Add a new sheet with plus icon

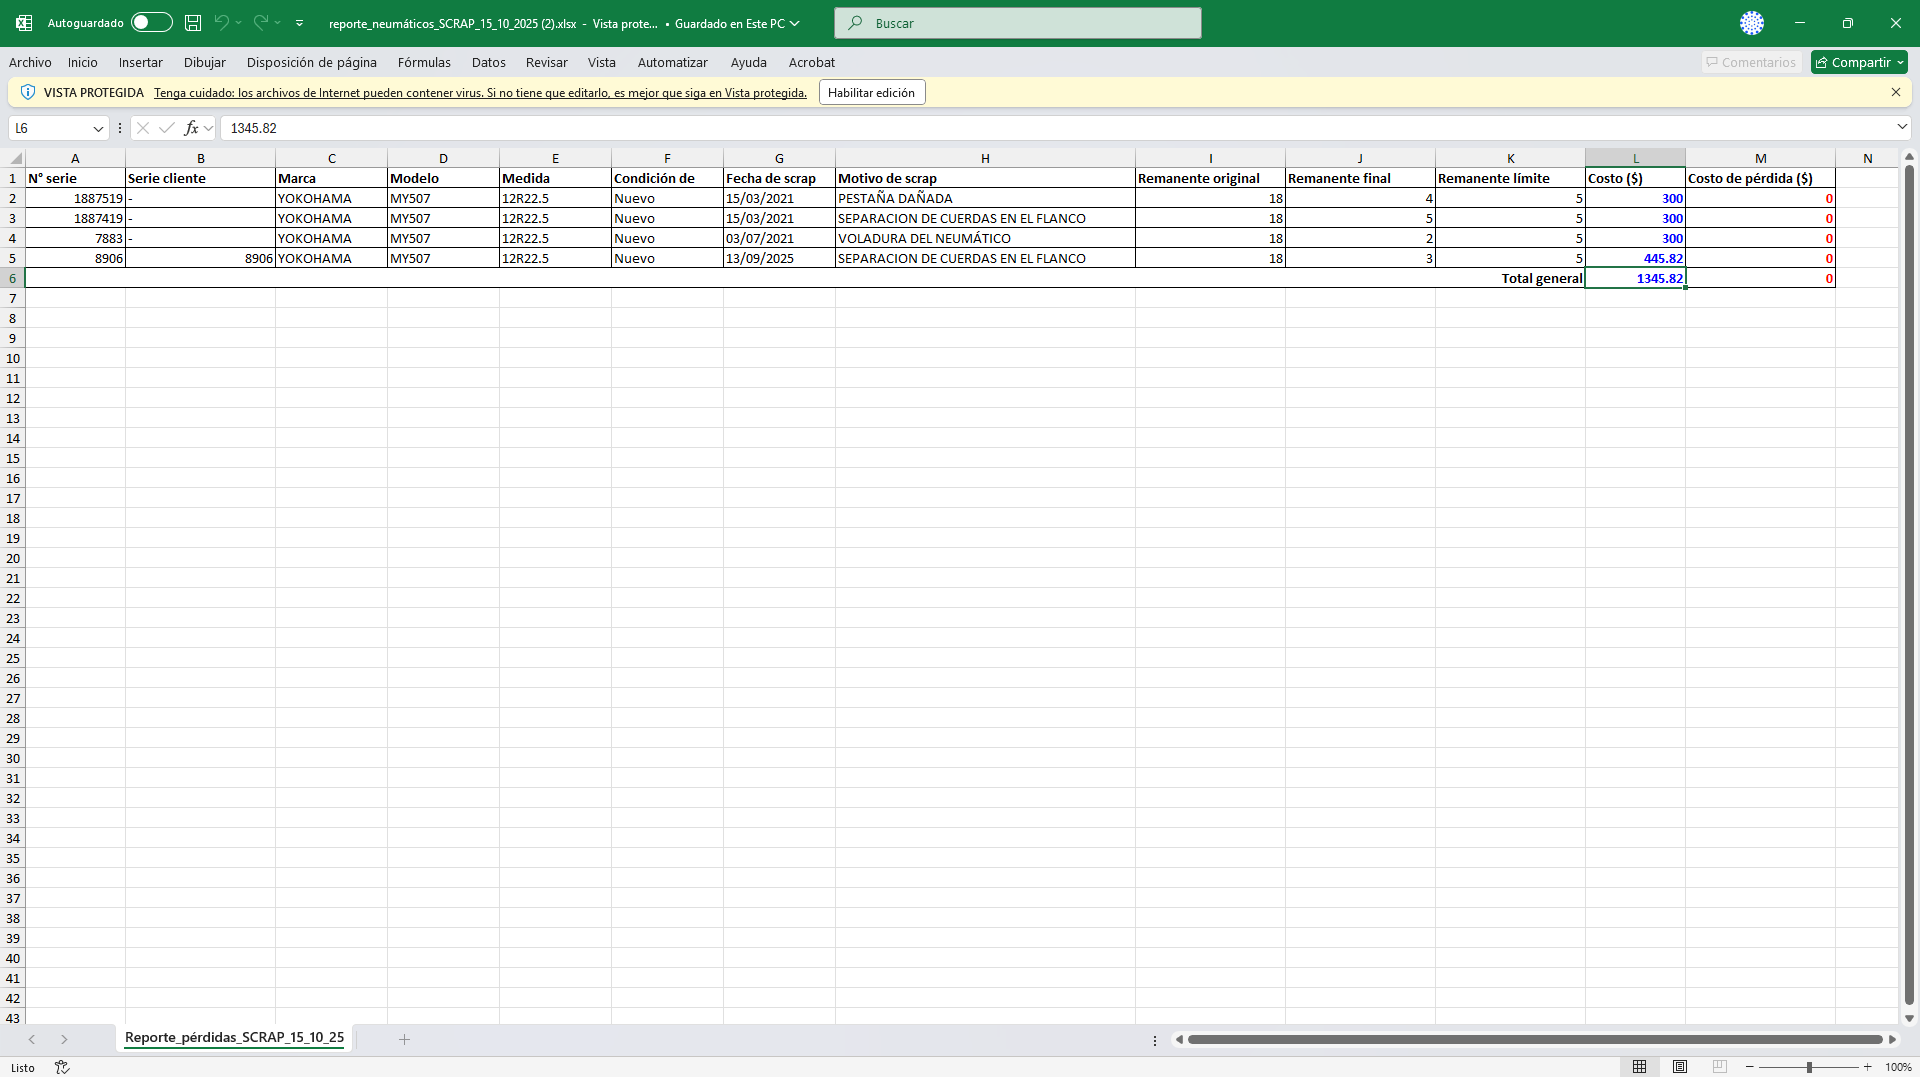tap(404, 1039)
